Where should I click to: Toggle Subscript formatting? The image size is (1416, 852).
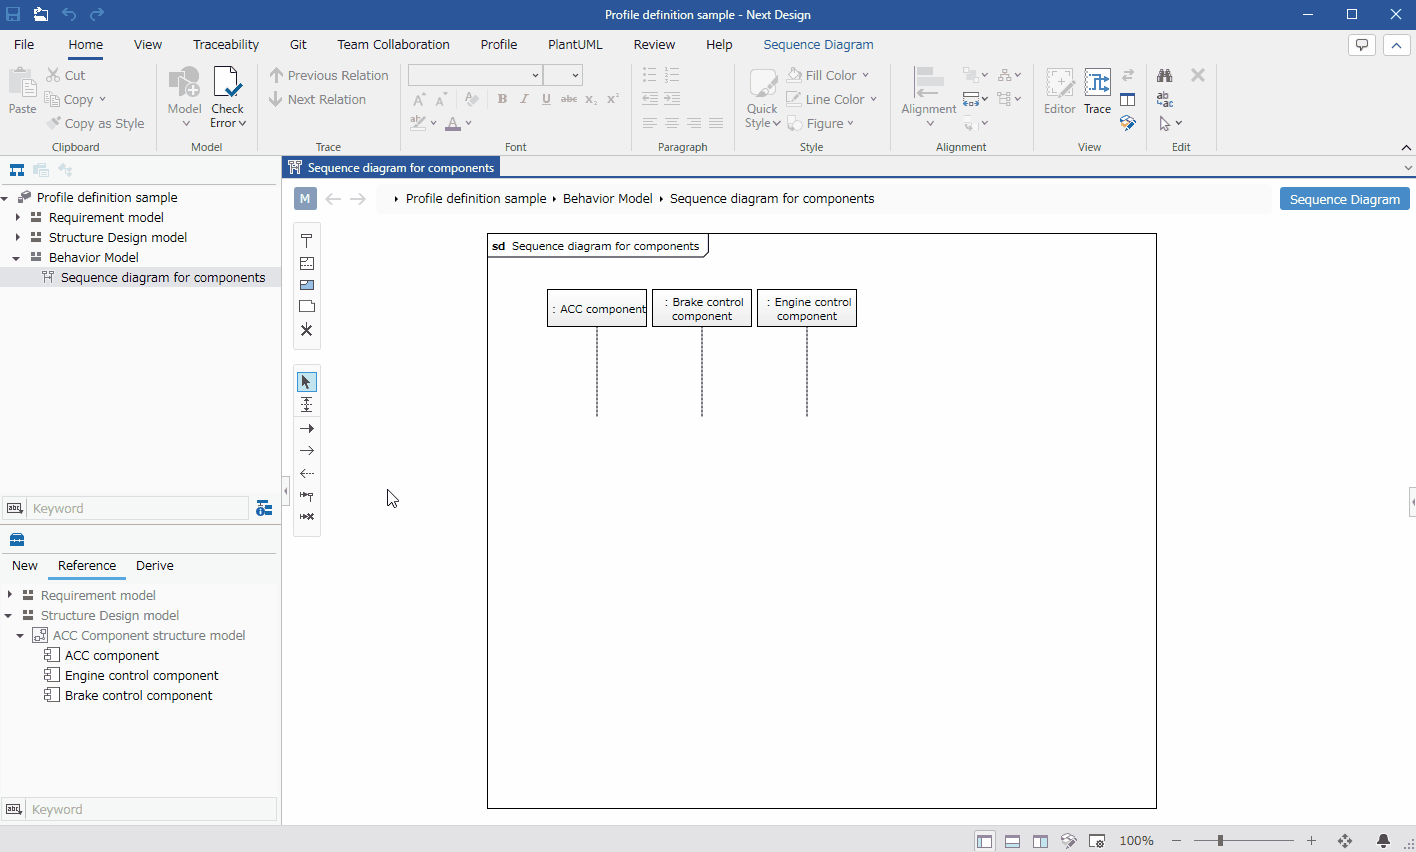tap(591, 99)
